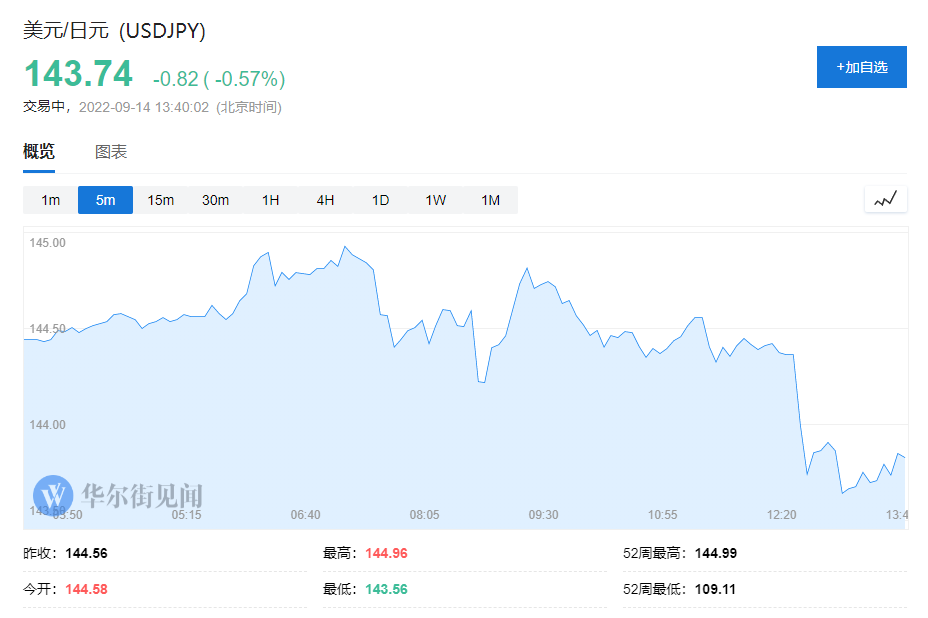Switch chart to 4H interval
Viewport: 928px width, 618px height.
pyautogui.click(x=325, y=200)
